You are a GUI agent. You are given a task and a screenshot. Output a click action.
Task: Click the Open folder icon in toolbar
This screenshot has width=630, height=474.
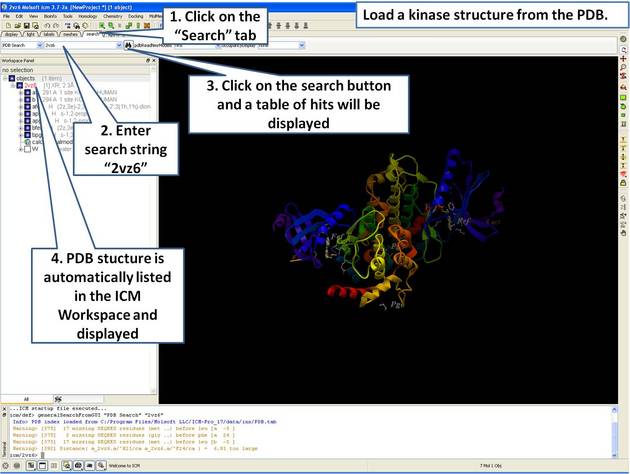[x=15, y=25]
